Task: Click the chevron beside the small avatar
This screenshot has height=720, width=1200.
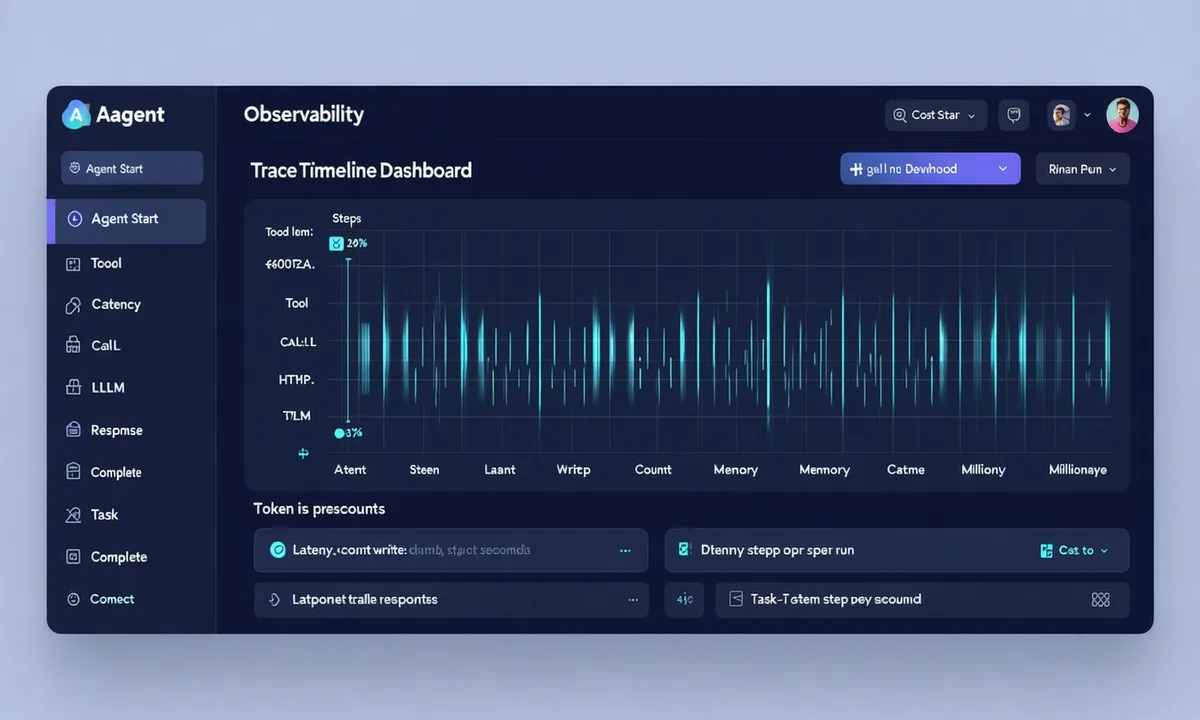Action: [x=1088, y=116]
